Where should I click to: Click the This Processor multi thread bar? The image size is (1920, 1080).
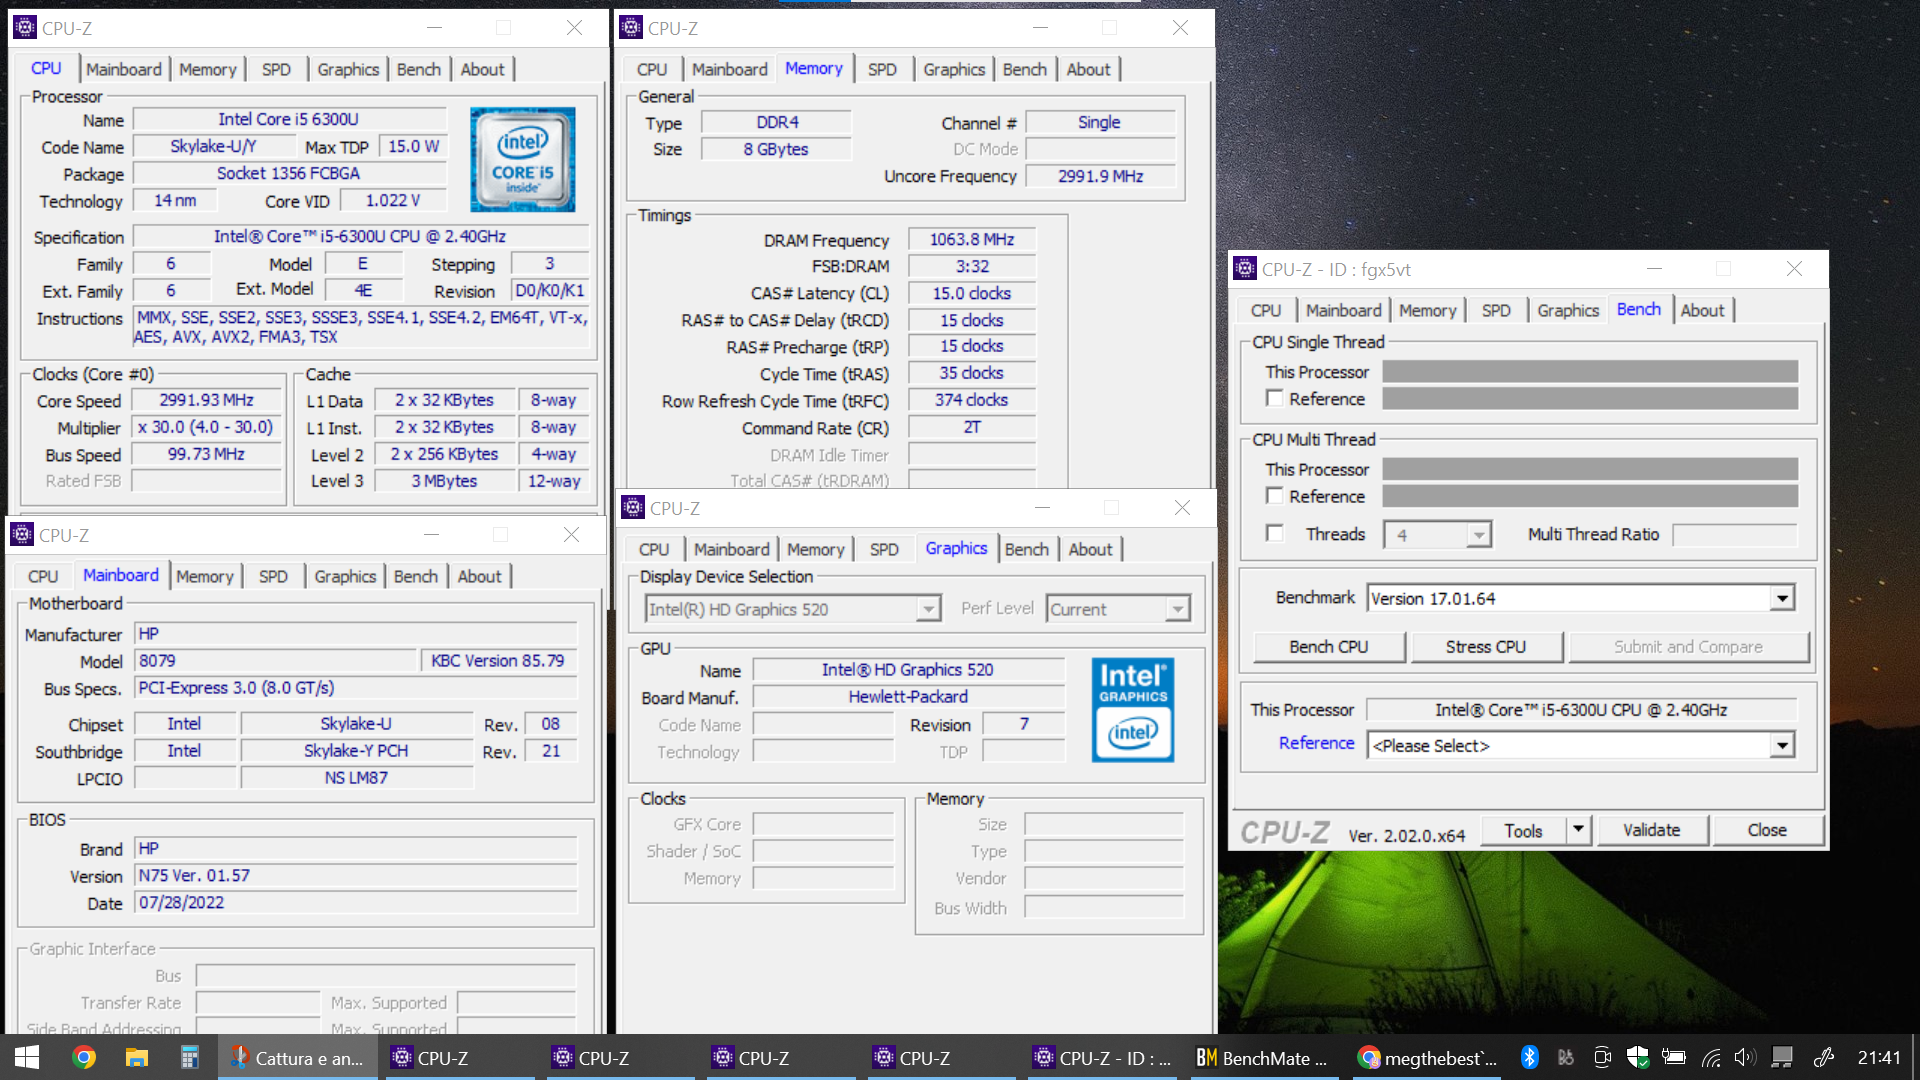pos(1590,469)
